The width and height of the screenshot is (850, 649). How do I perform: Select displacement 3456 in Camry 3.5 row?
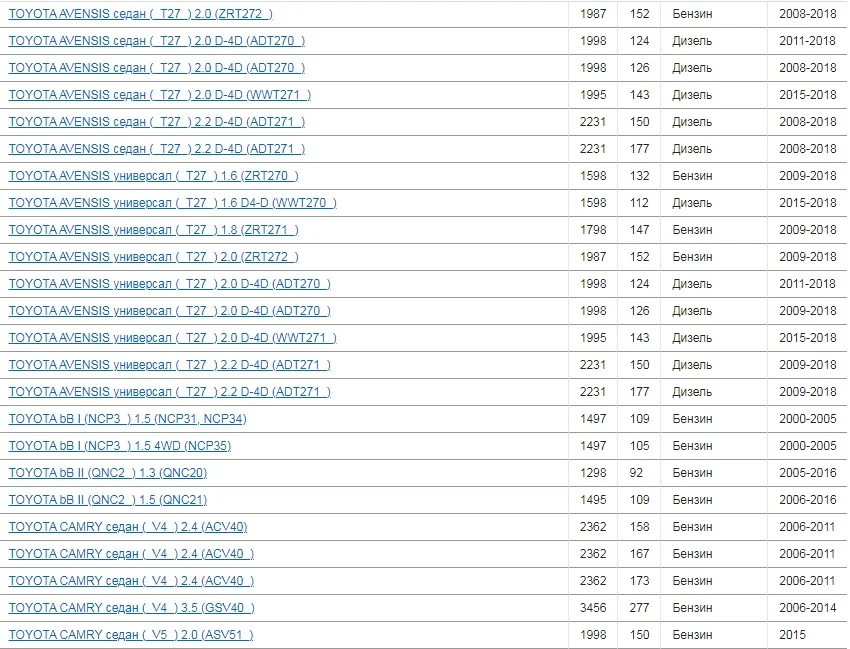593,608
